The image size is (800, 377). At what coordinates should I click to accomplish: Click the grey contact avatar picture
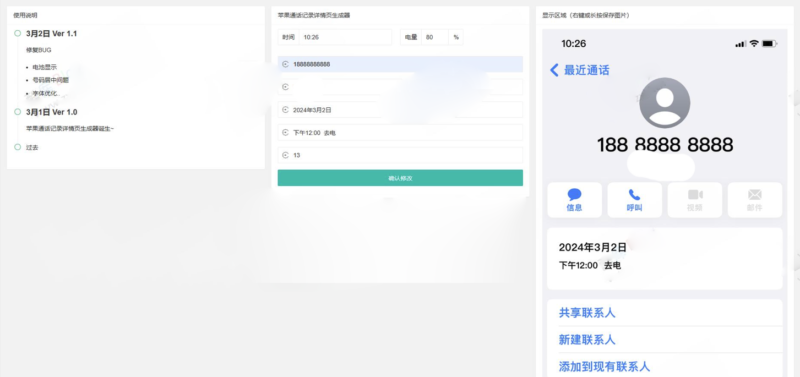664,103
